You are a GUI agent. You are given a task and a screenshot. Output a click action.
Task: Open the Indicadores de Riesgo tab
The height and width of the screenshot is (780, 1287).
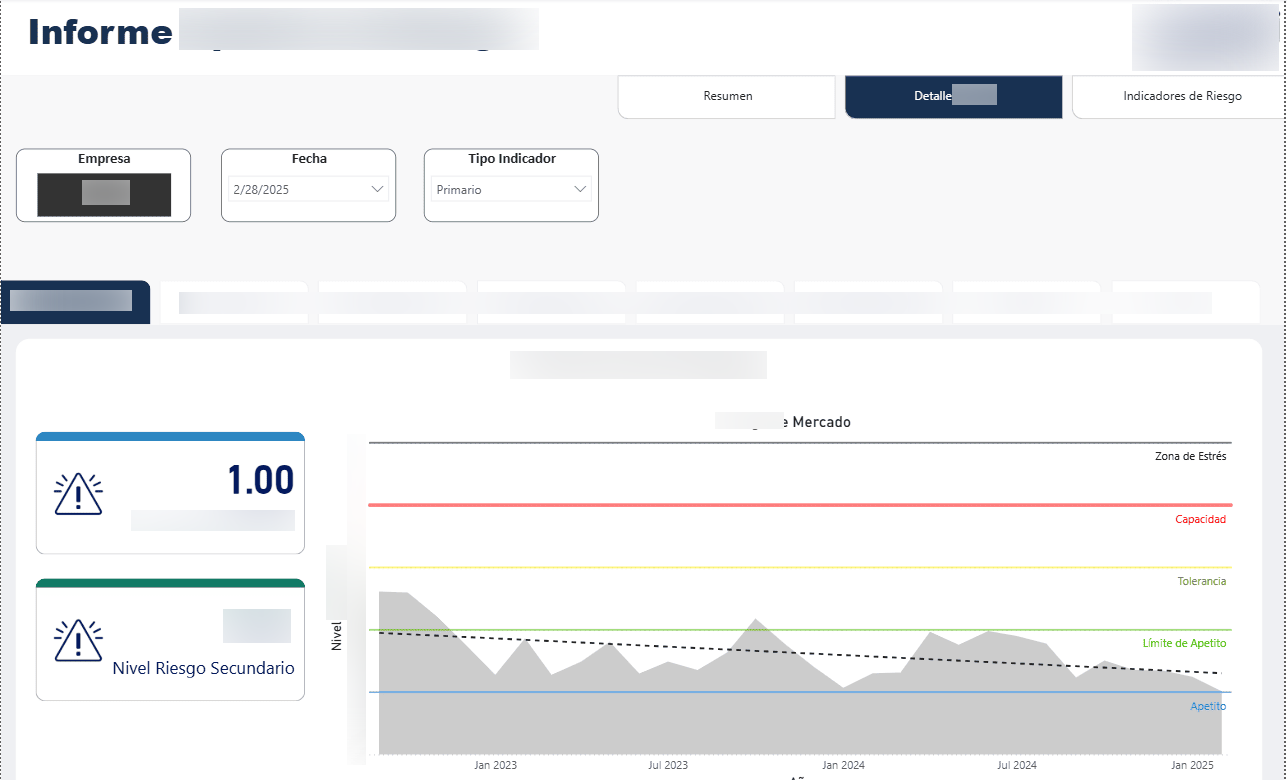[x=1181, y=97]
